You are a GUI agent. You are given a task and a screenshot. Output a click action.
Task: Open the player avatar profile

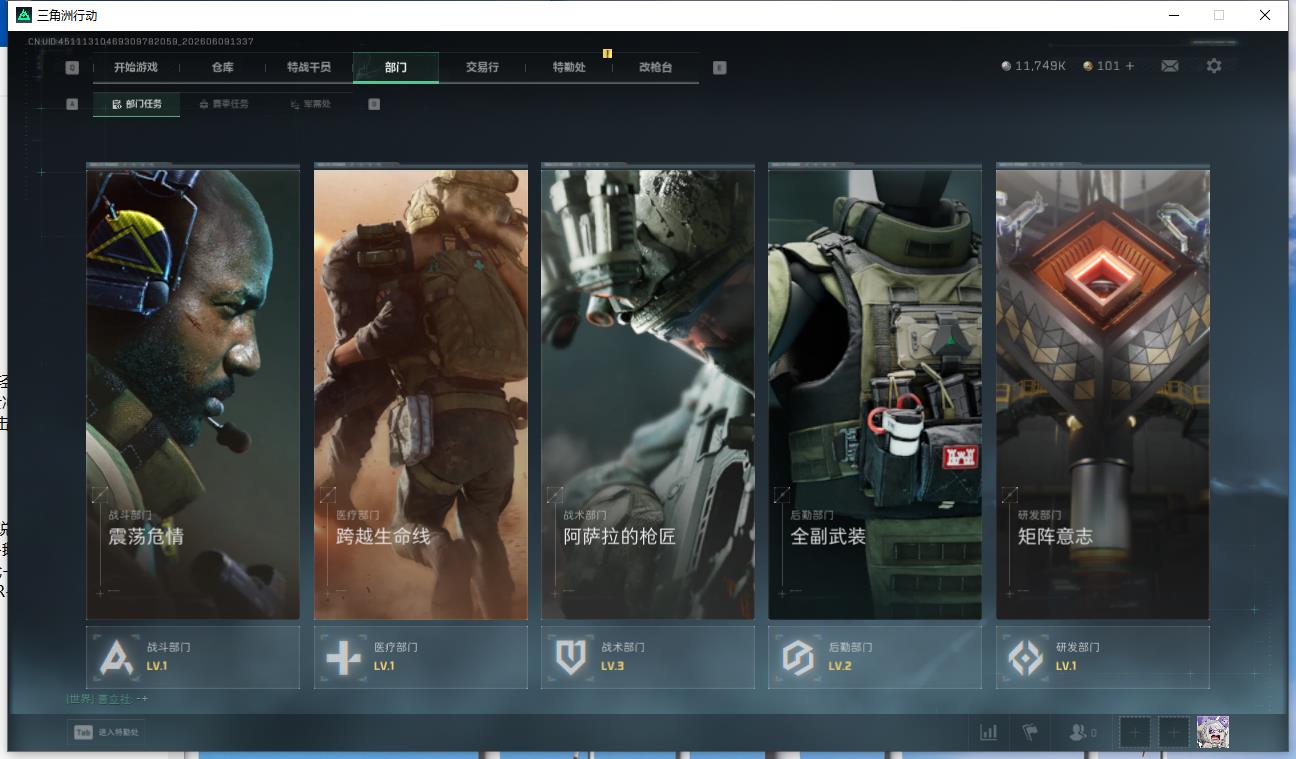[x=1213, y=732]
